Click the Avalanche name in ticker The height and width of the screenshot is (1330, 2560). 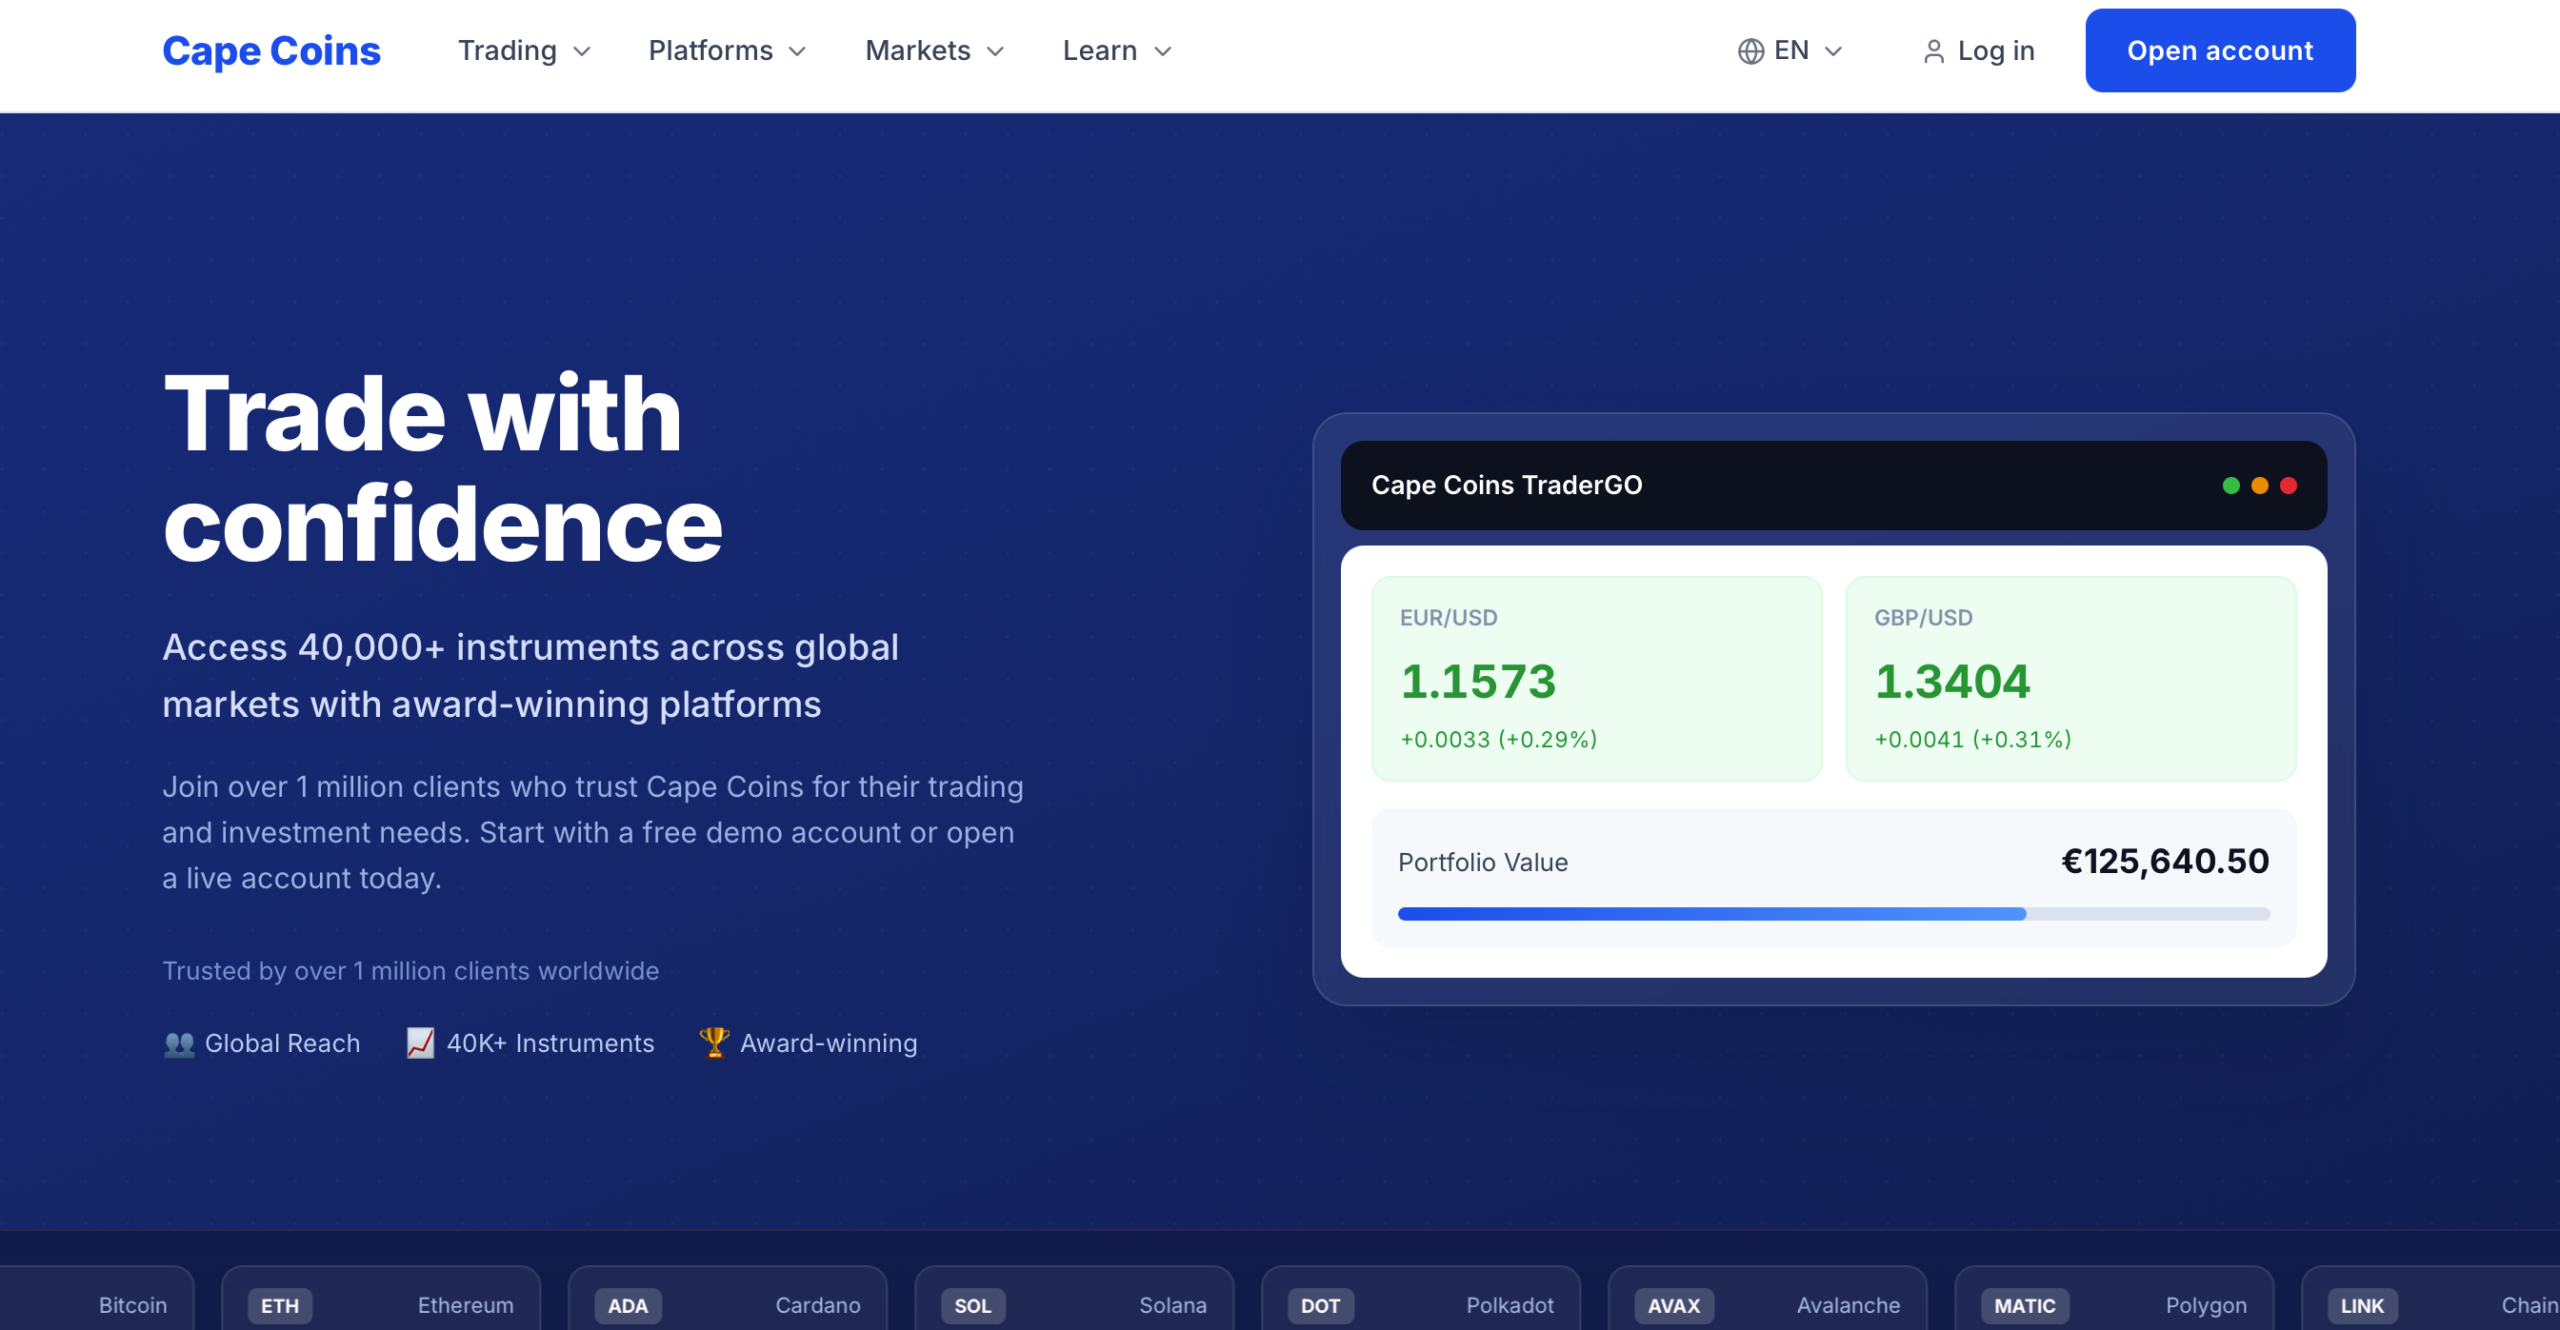click(x=1848, y=1306)
